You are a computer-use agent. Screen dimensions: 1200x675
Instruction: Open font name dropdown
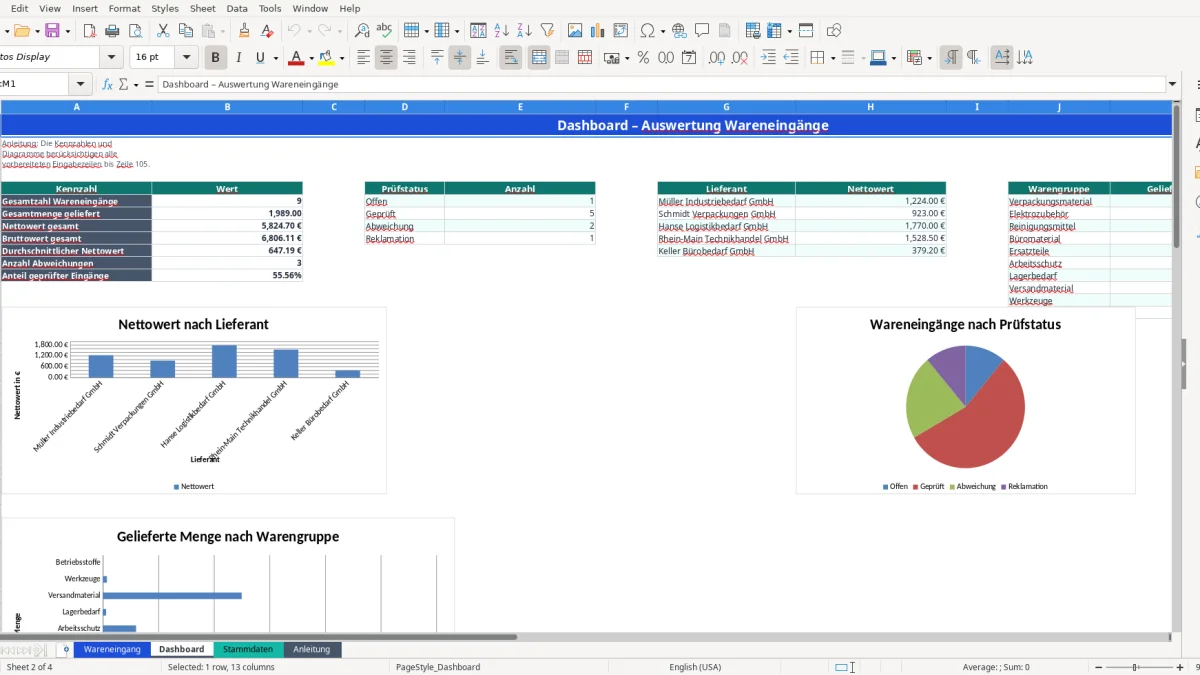pos(112,58)
